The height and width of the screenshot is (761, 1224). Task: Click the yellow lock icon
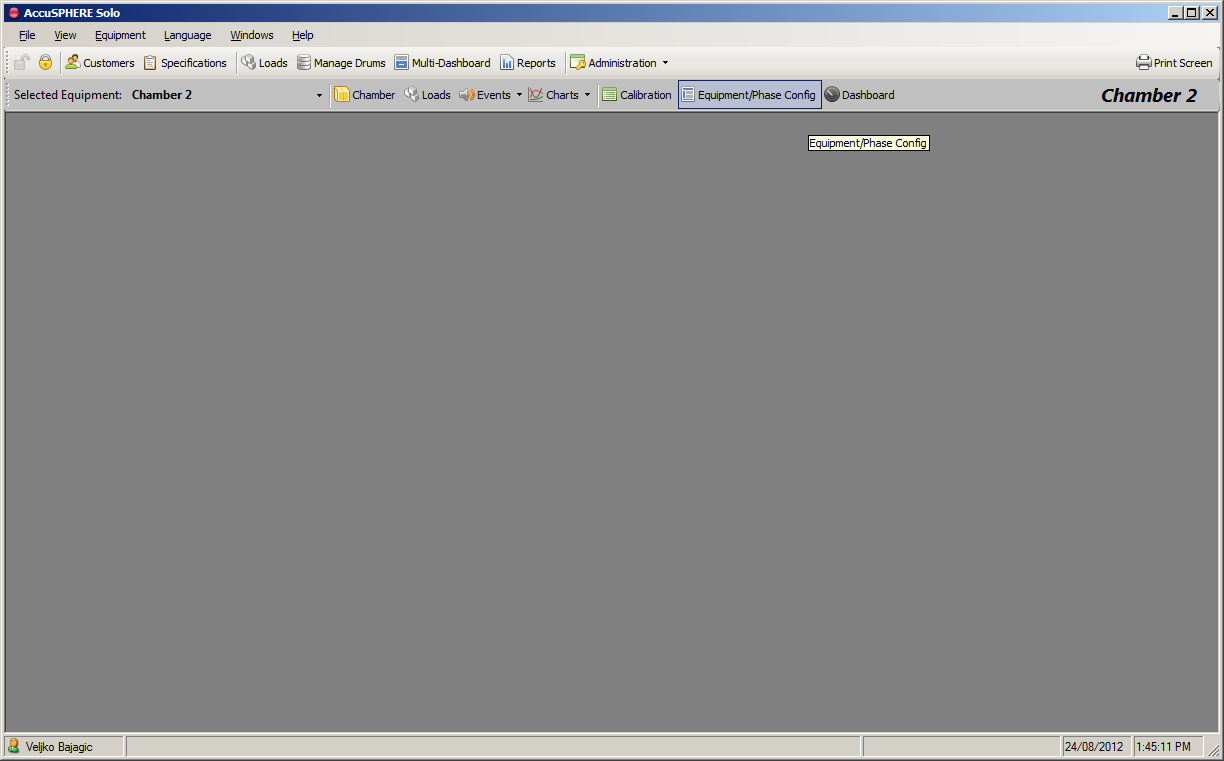point(45,63)
